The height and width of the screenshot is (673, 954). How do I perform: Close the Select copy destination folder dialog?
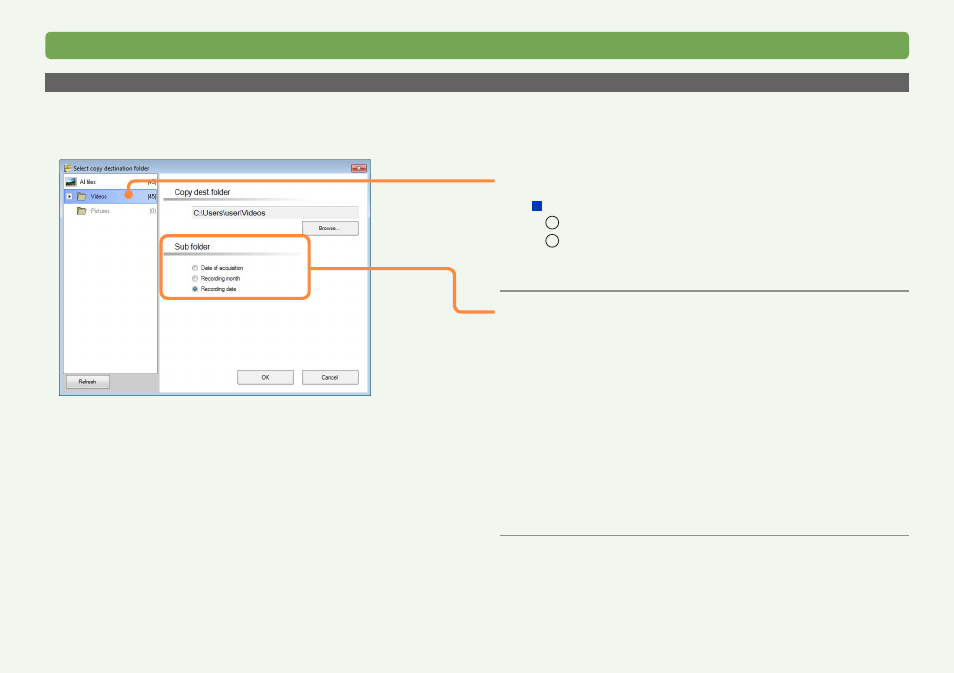pos(359,168)
